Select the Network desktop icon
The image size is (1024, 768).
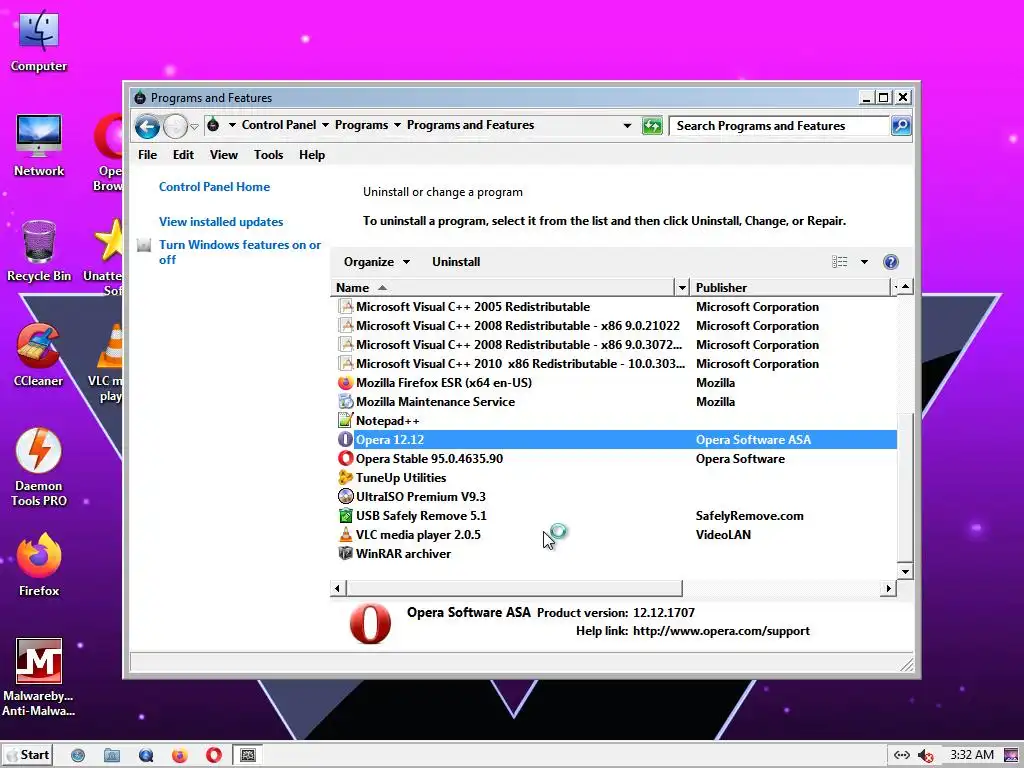(39, 146)
